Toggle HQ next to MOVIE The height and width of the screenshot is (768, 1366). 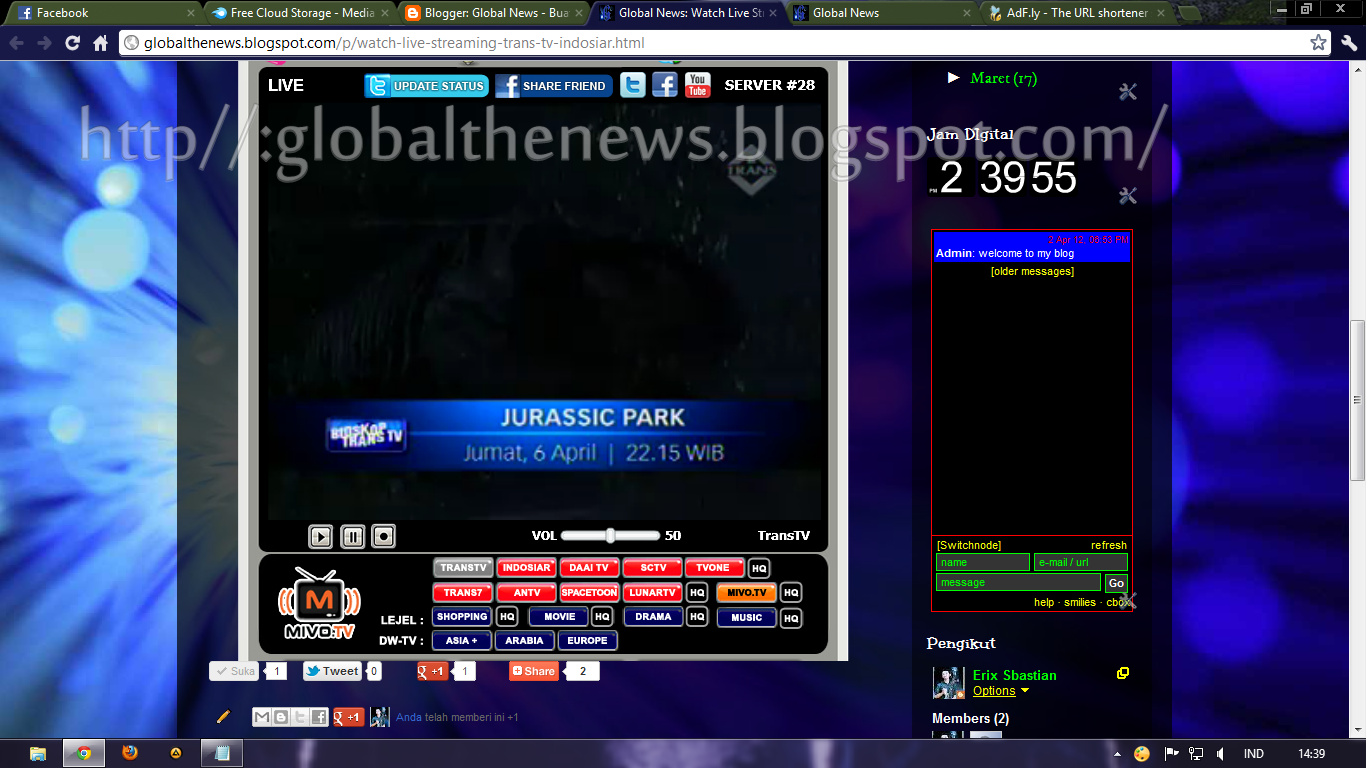pyautogui.click(x=602, y=618)
